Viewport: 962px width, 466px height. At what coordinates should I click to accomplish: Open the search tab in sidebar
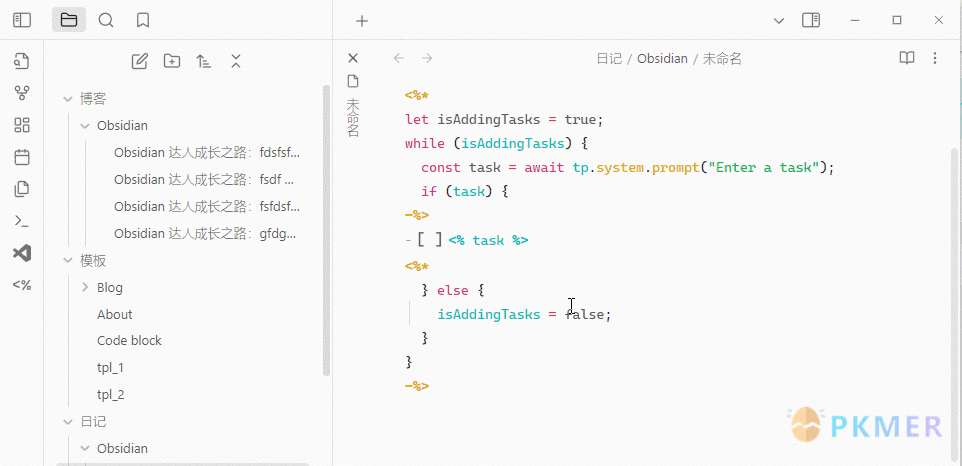click(x=106, y=20)
